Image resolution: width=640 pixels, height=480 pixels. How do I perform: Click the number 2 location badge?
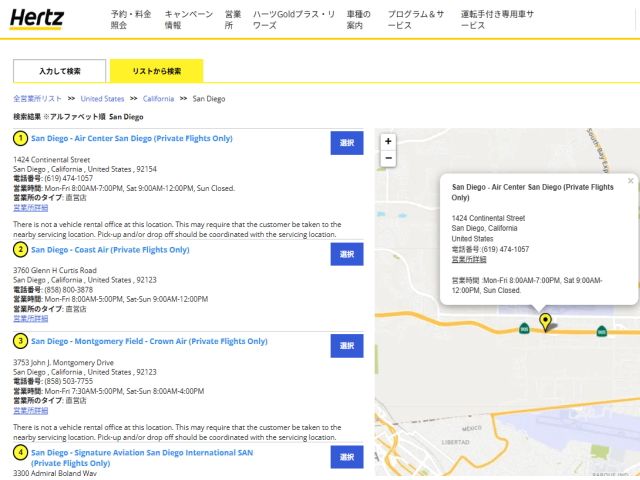[x=20, y=250]
